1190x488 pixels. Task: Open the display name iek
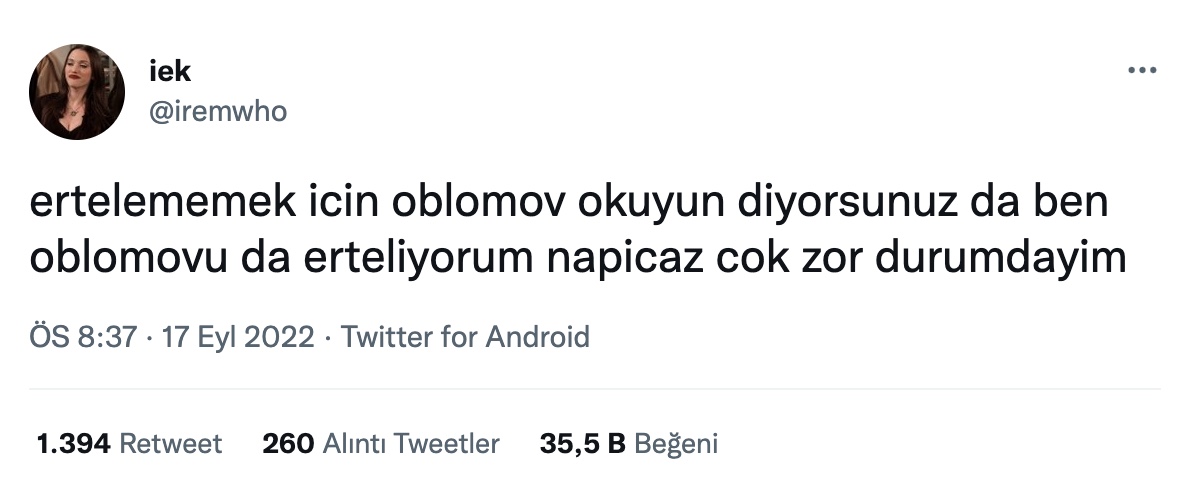tap(170, 71)
